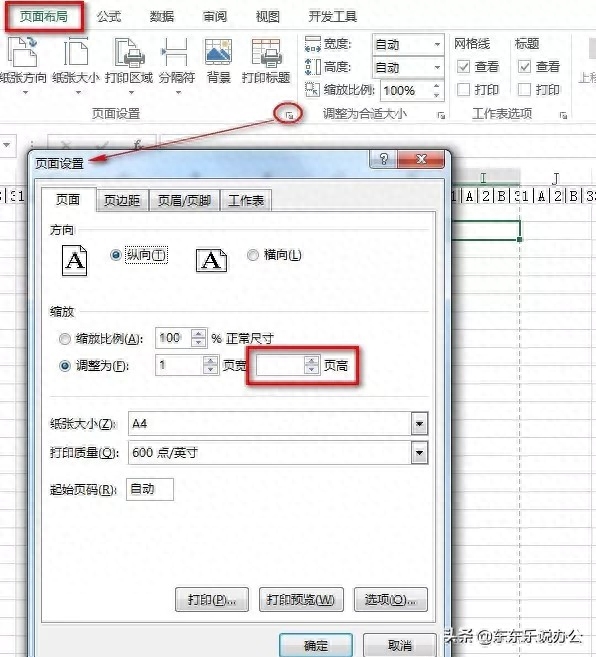Click the 缩放比例 scale icon in ribbon

pyautogui.click(x=313, y=90)
